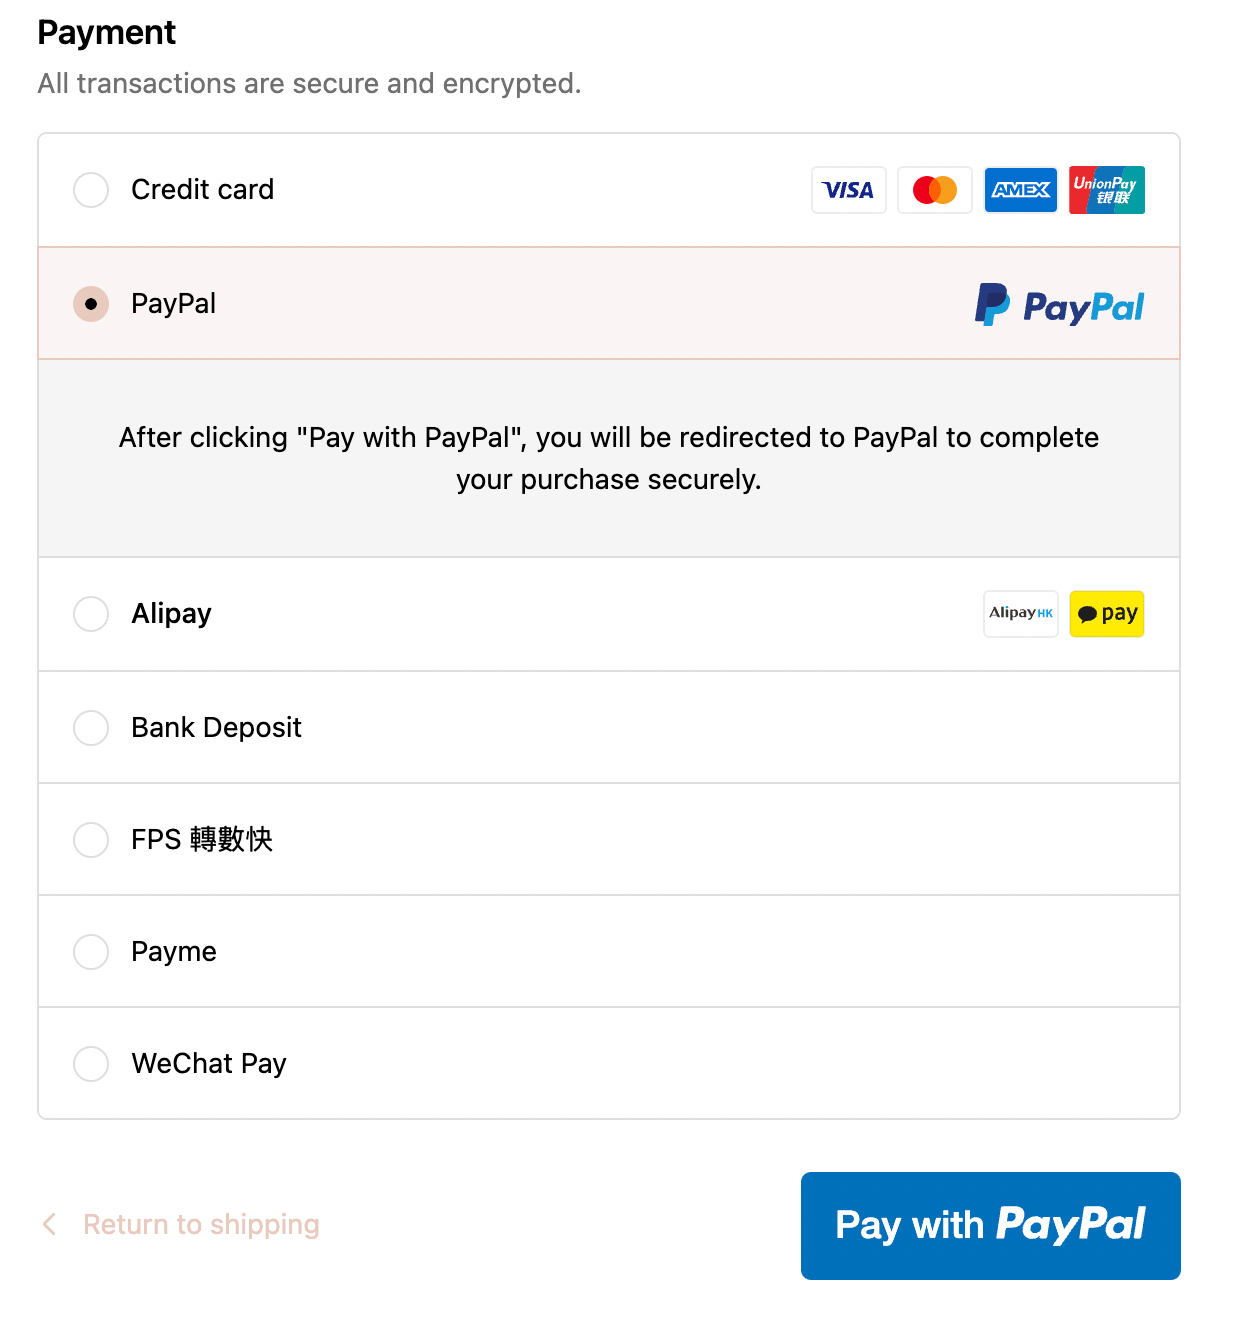Click the PayPal logo in PayPal row
The image size is (1234, 1332).
(1059, 305)
